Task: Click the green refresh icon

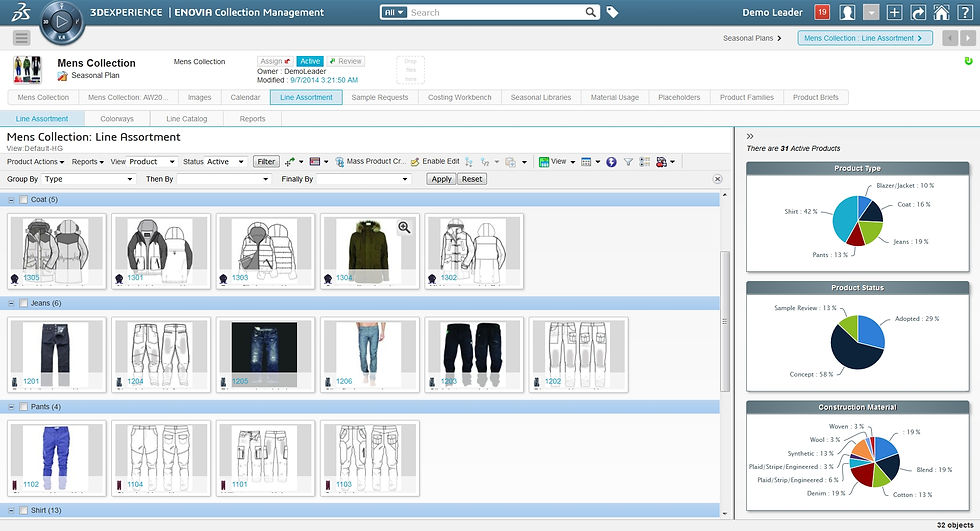Action: (968, 61)
